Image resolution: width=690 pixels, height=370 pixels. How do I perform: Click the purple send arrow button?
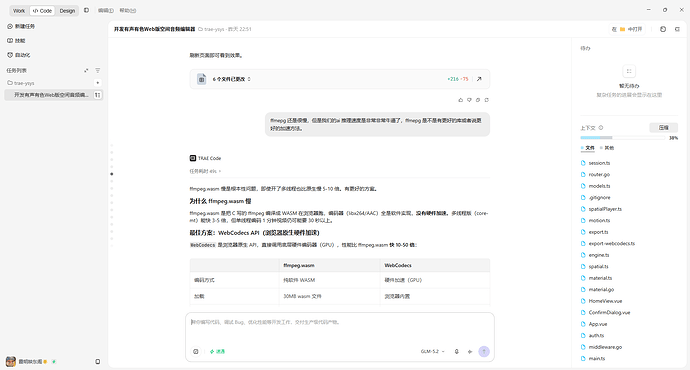coord(484,351)
